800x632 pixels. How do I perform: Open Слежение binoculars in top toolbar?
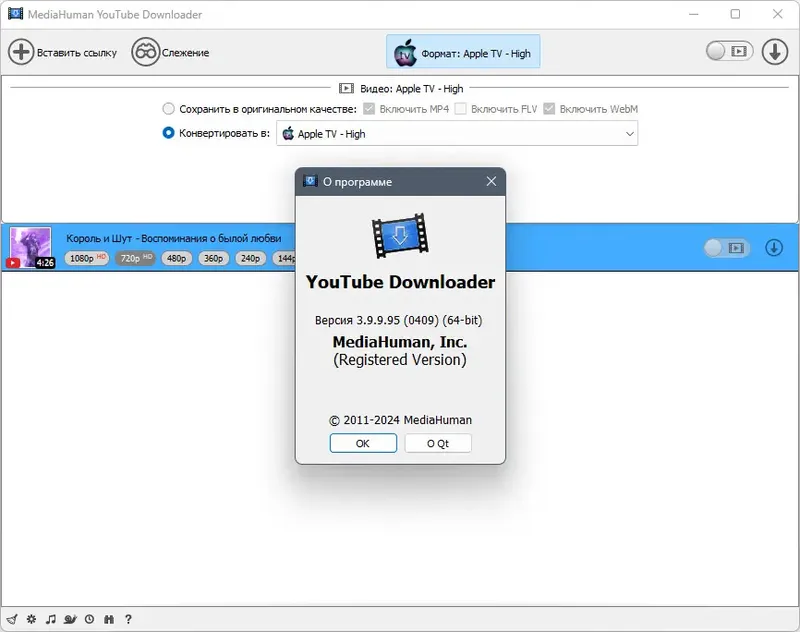tap(145, 52)
